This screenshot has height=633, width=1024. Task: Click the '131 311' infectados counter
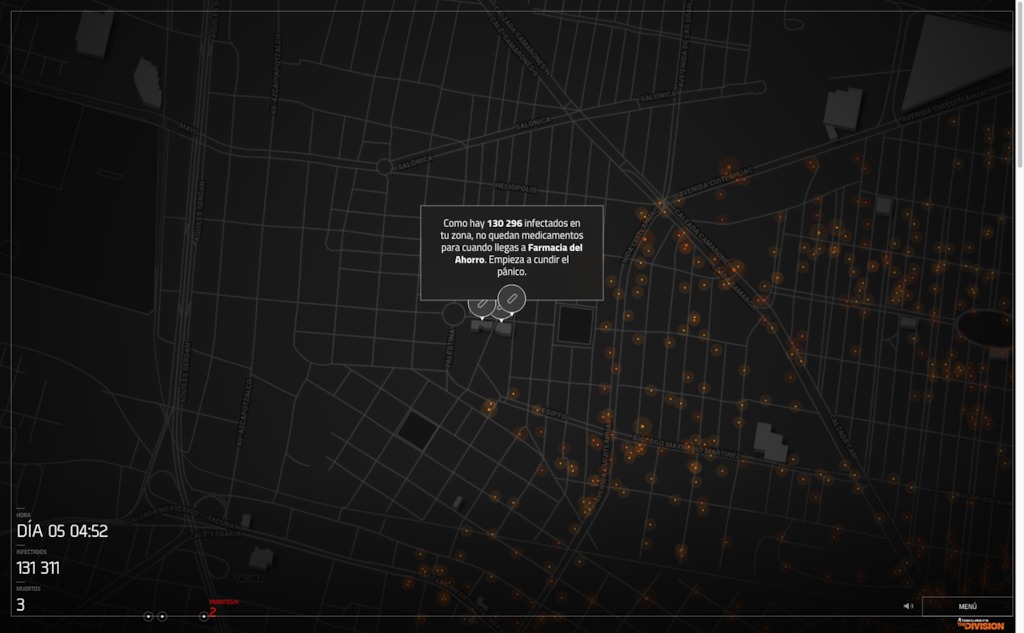pyautogui.click(x=38, y=568)
